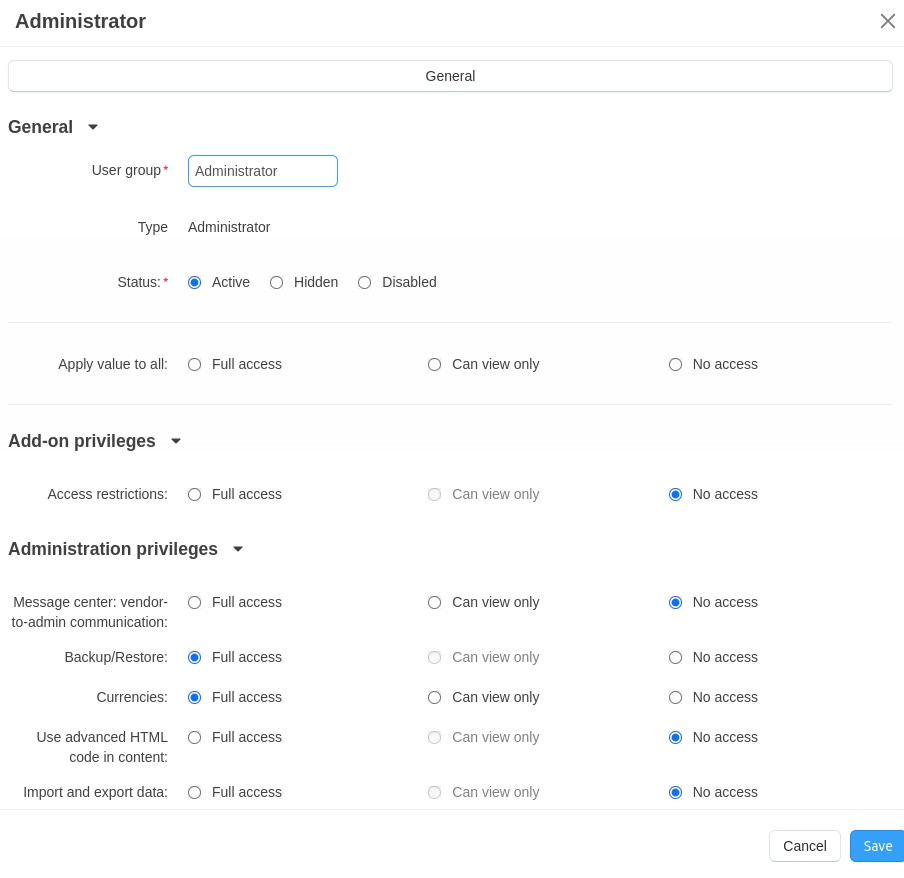Collapse the Add-on privileges section arrow
Screen dimensions: 904x878
click(176, 441)
